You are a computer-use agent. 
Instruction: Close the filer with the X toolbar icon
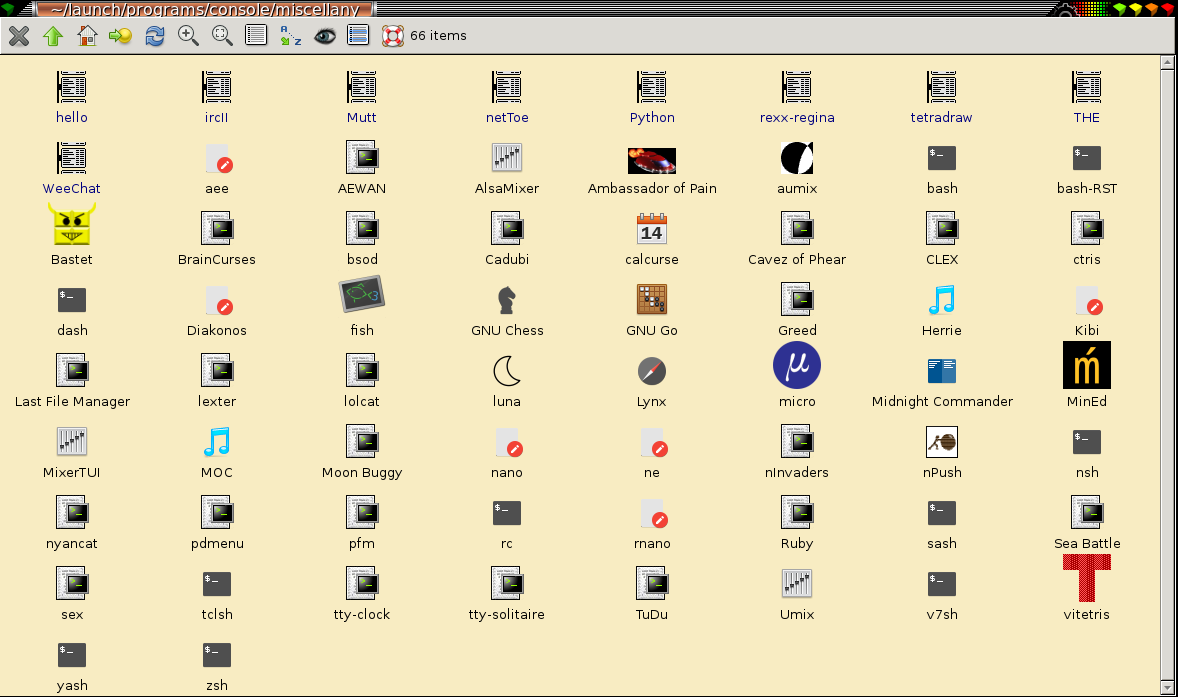(19, 35)
